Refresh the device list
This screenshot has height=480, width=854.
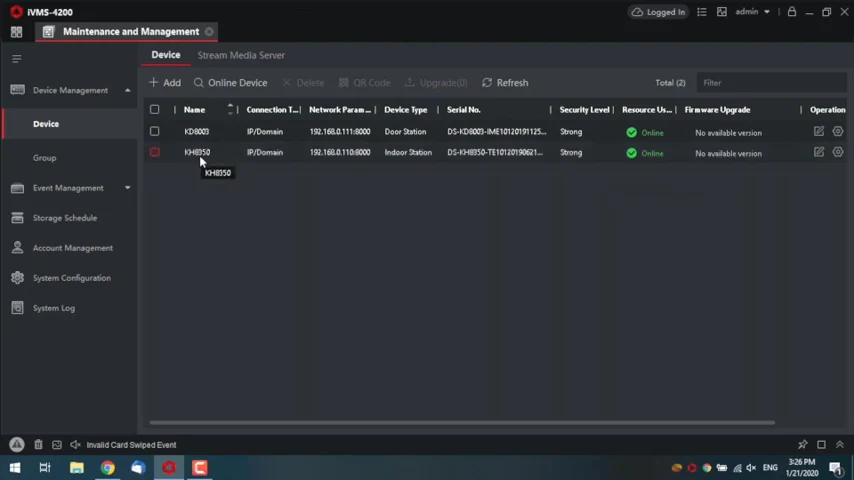tap(505, 83)
